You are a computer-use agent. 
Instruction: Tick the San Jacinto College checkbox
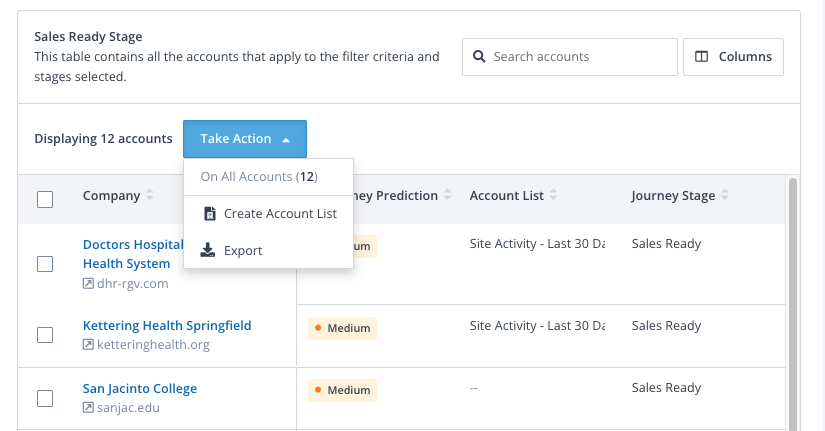(45, 398)
